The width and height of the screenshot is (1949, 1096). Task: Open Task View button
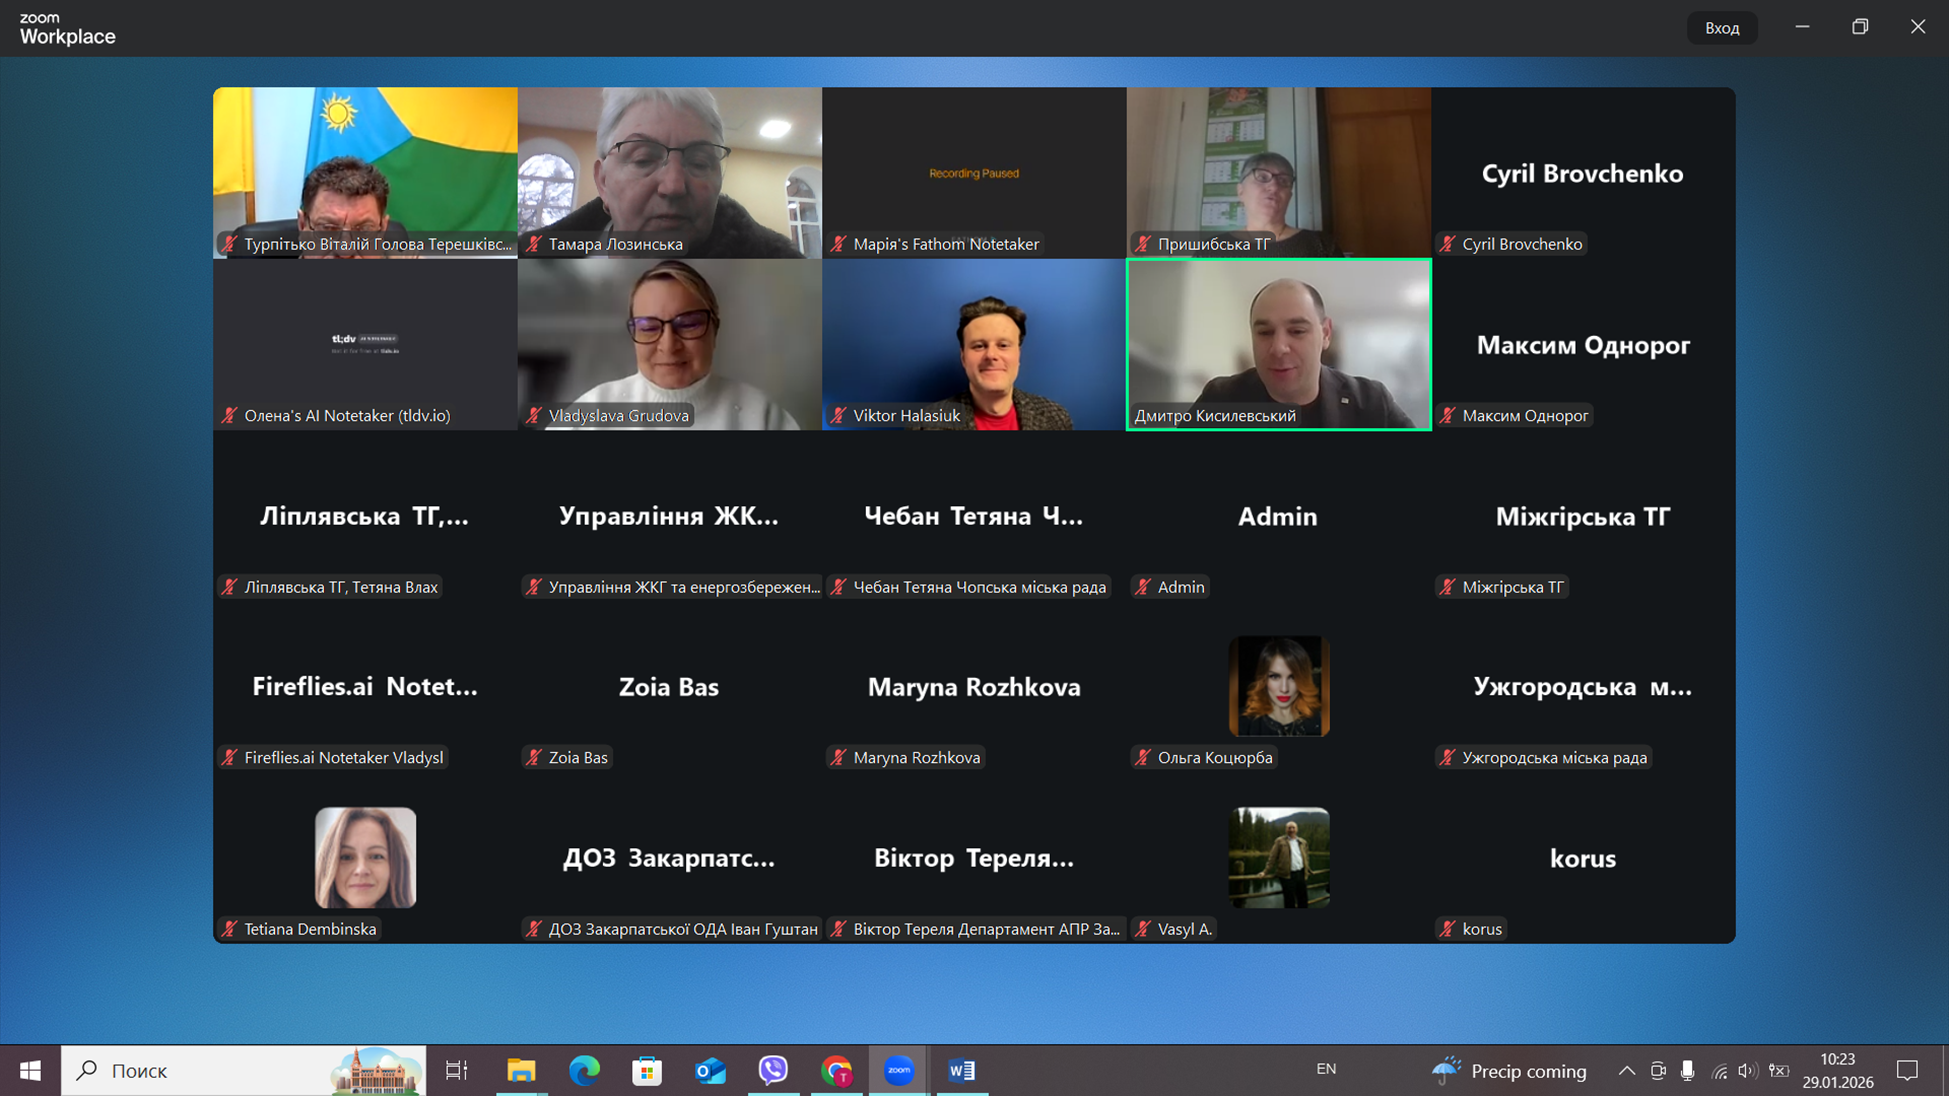tap(457, 1070)
